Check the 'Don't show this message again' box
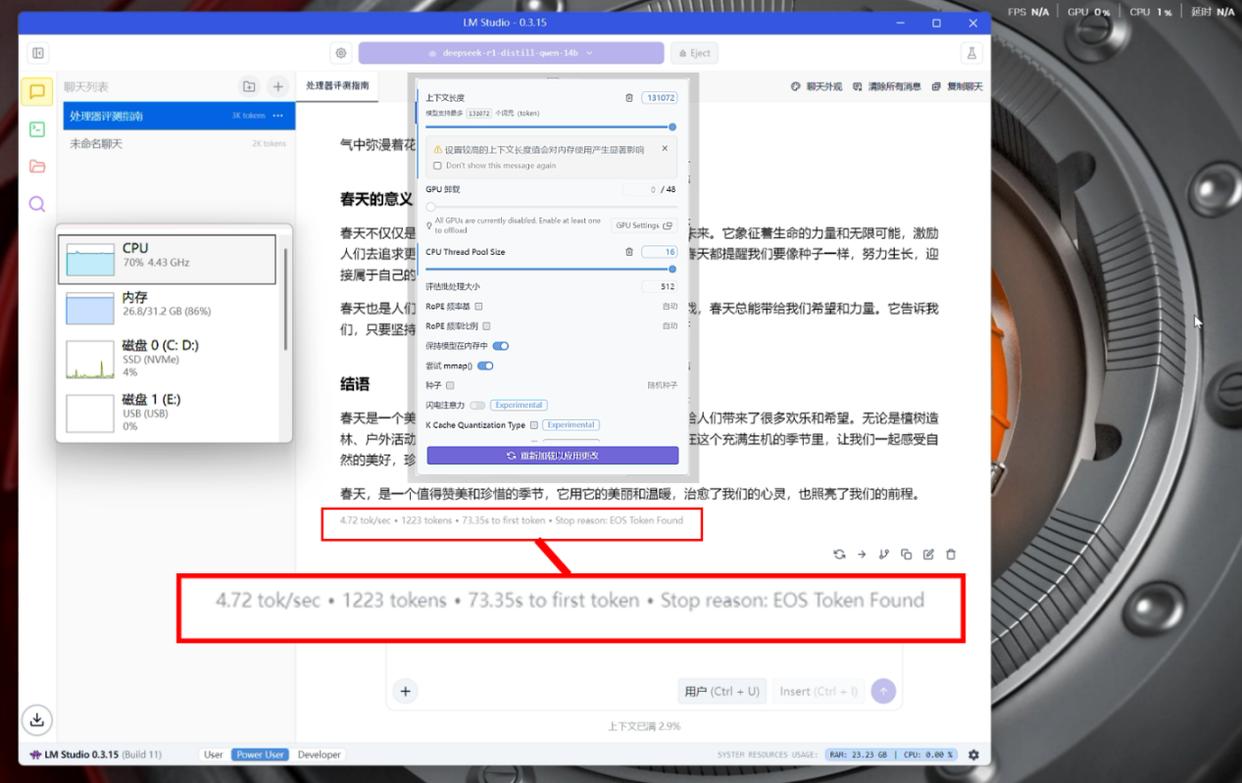The image size is (1242, 783). [437, 166]
